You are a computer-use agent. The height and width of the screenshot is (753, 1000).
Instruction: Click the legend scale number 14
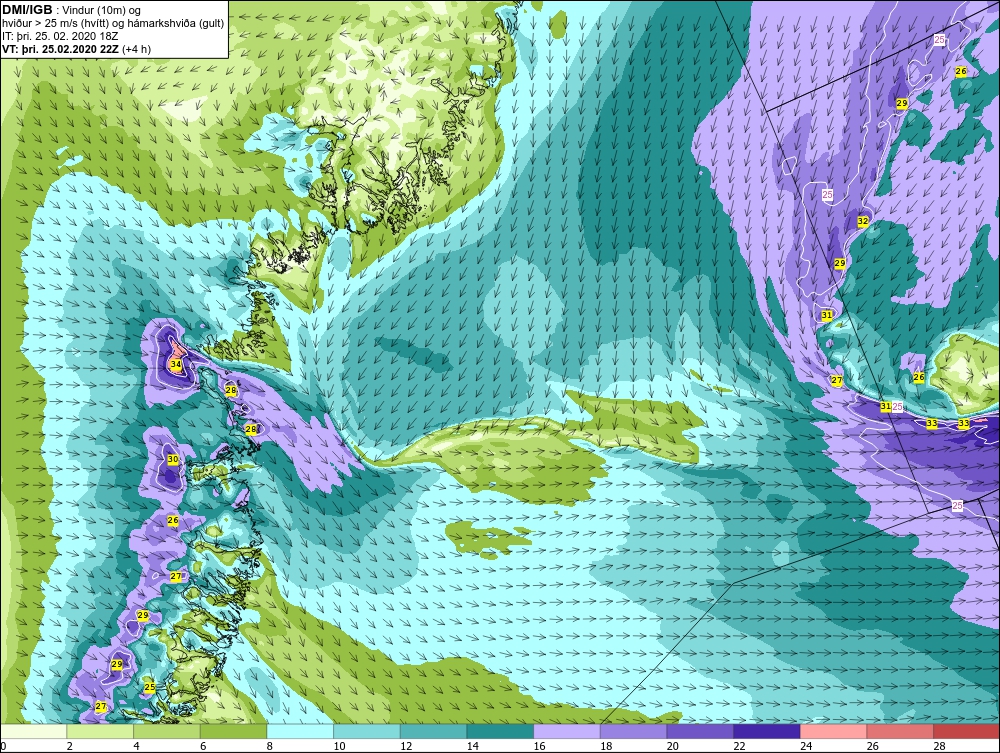click(x=473, y=746)
